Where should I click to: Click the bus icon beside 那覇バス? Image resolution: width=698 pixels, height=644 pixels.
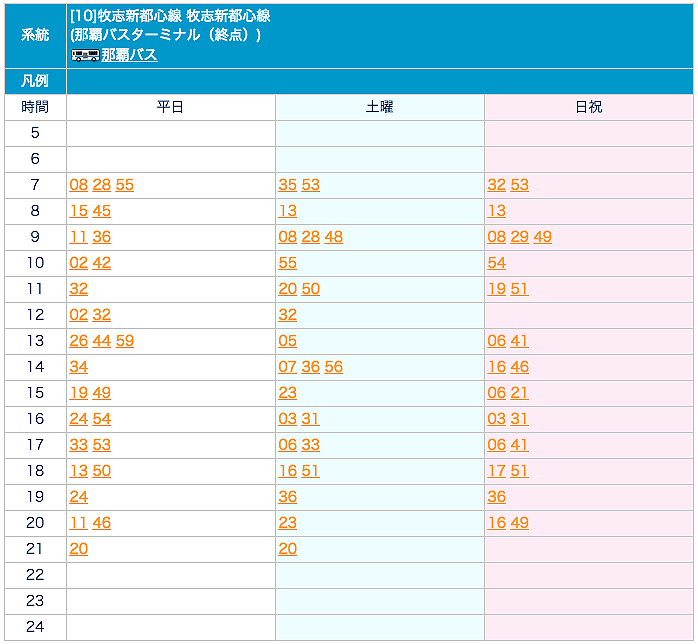pos(84,55)
